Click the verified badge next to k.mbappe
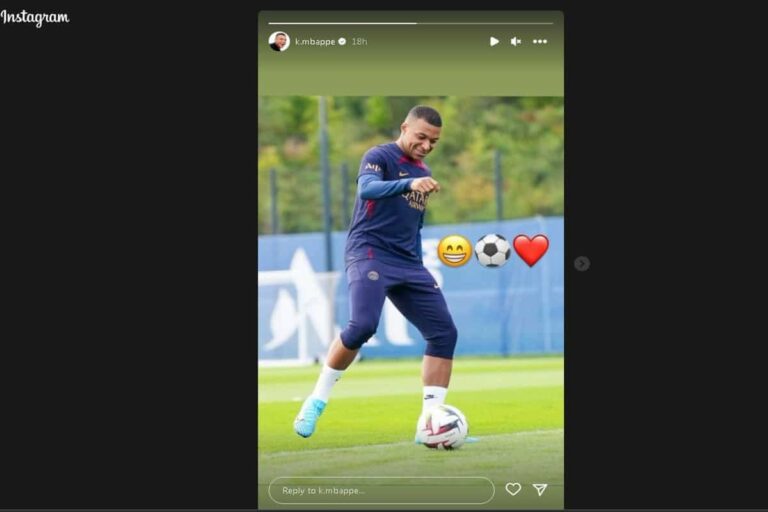Screen dimensions: 768x512 342,42
